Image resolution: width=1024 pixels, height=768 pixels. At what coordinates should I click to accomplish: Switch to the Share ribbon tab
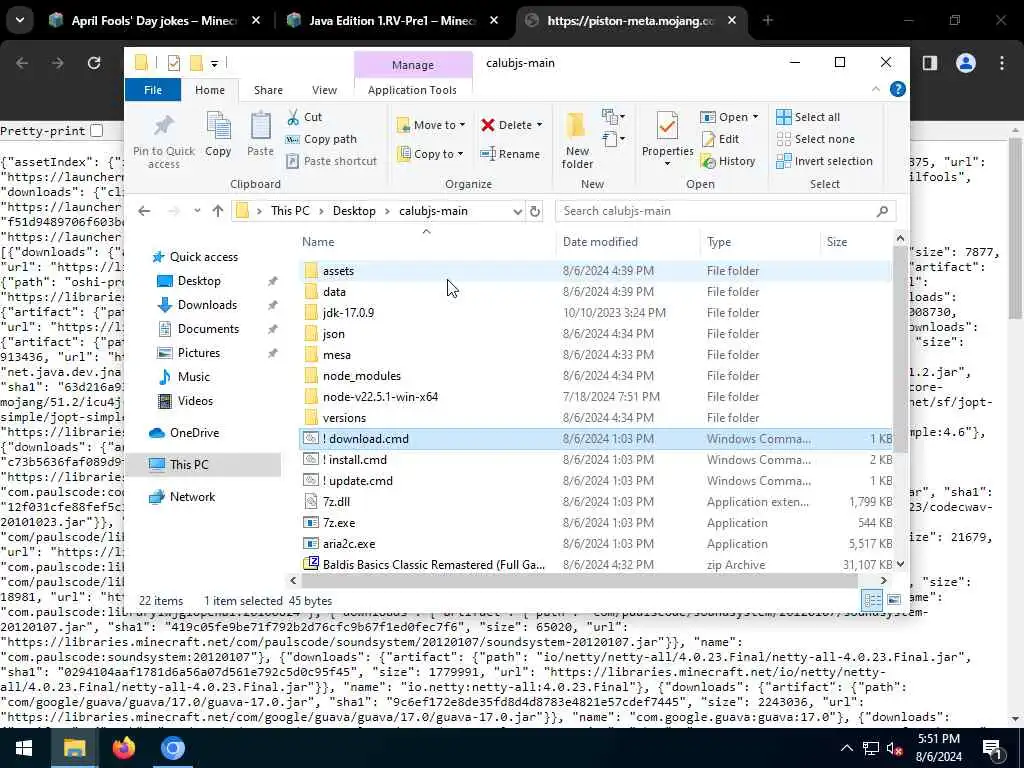[268, 90]
